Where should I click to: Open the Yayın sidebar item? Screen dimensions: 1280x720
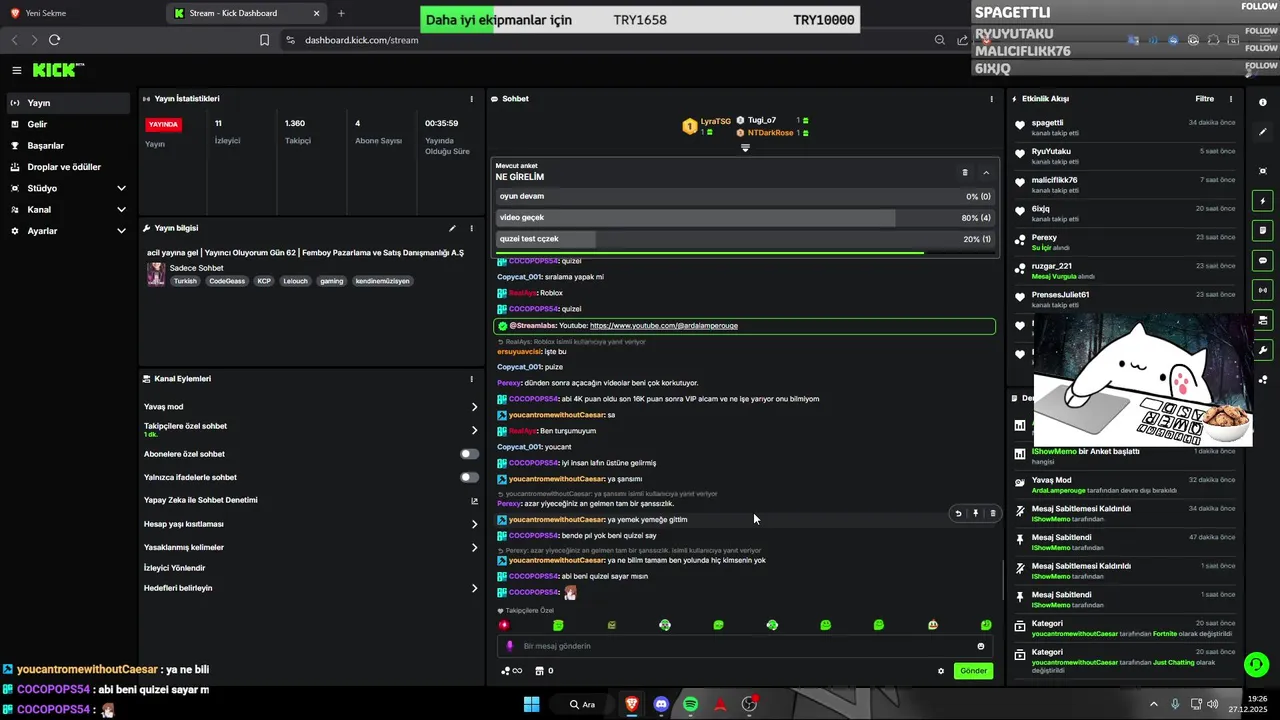(x=66, y=103)
